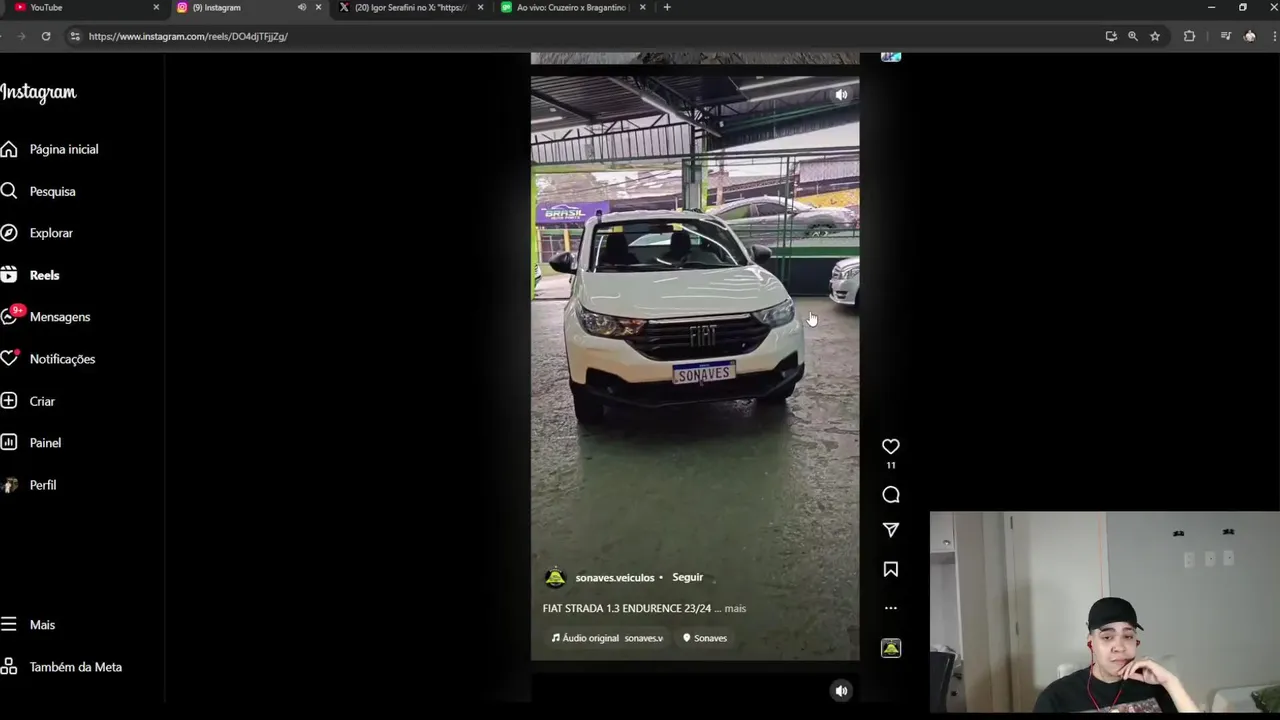This screenshot has height=720, width=1280.
Task: Switch to the Igor Serafini X tab
Action: coord(411,7)
